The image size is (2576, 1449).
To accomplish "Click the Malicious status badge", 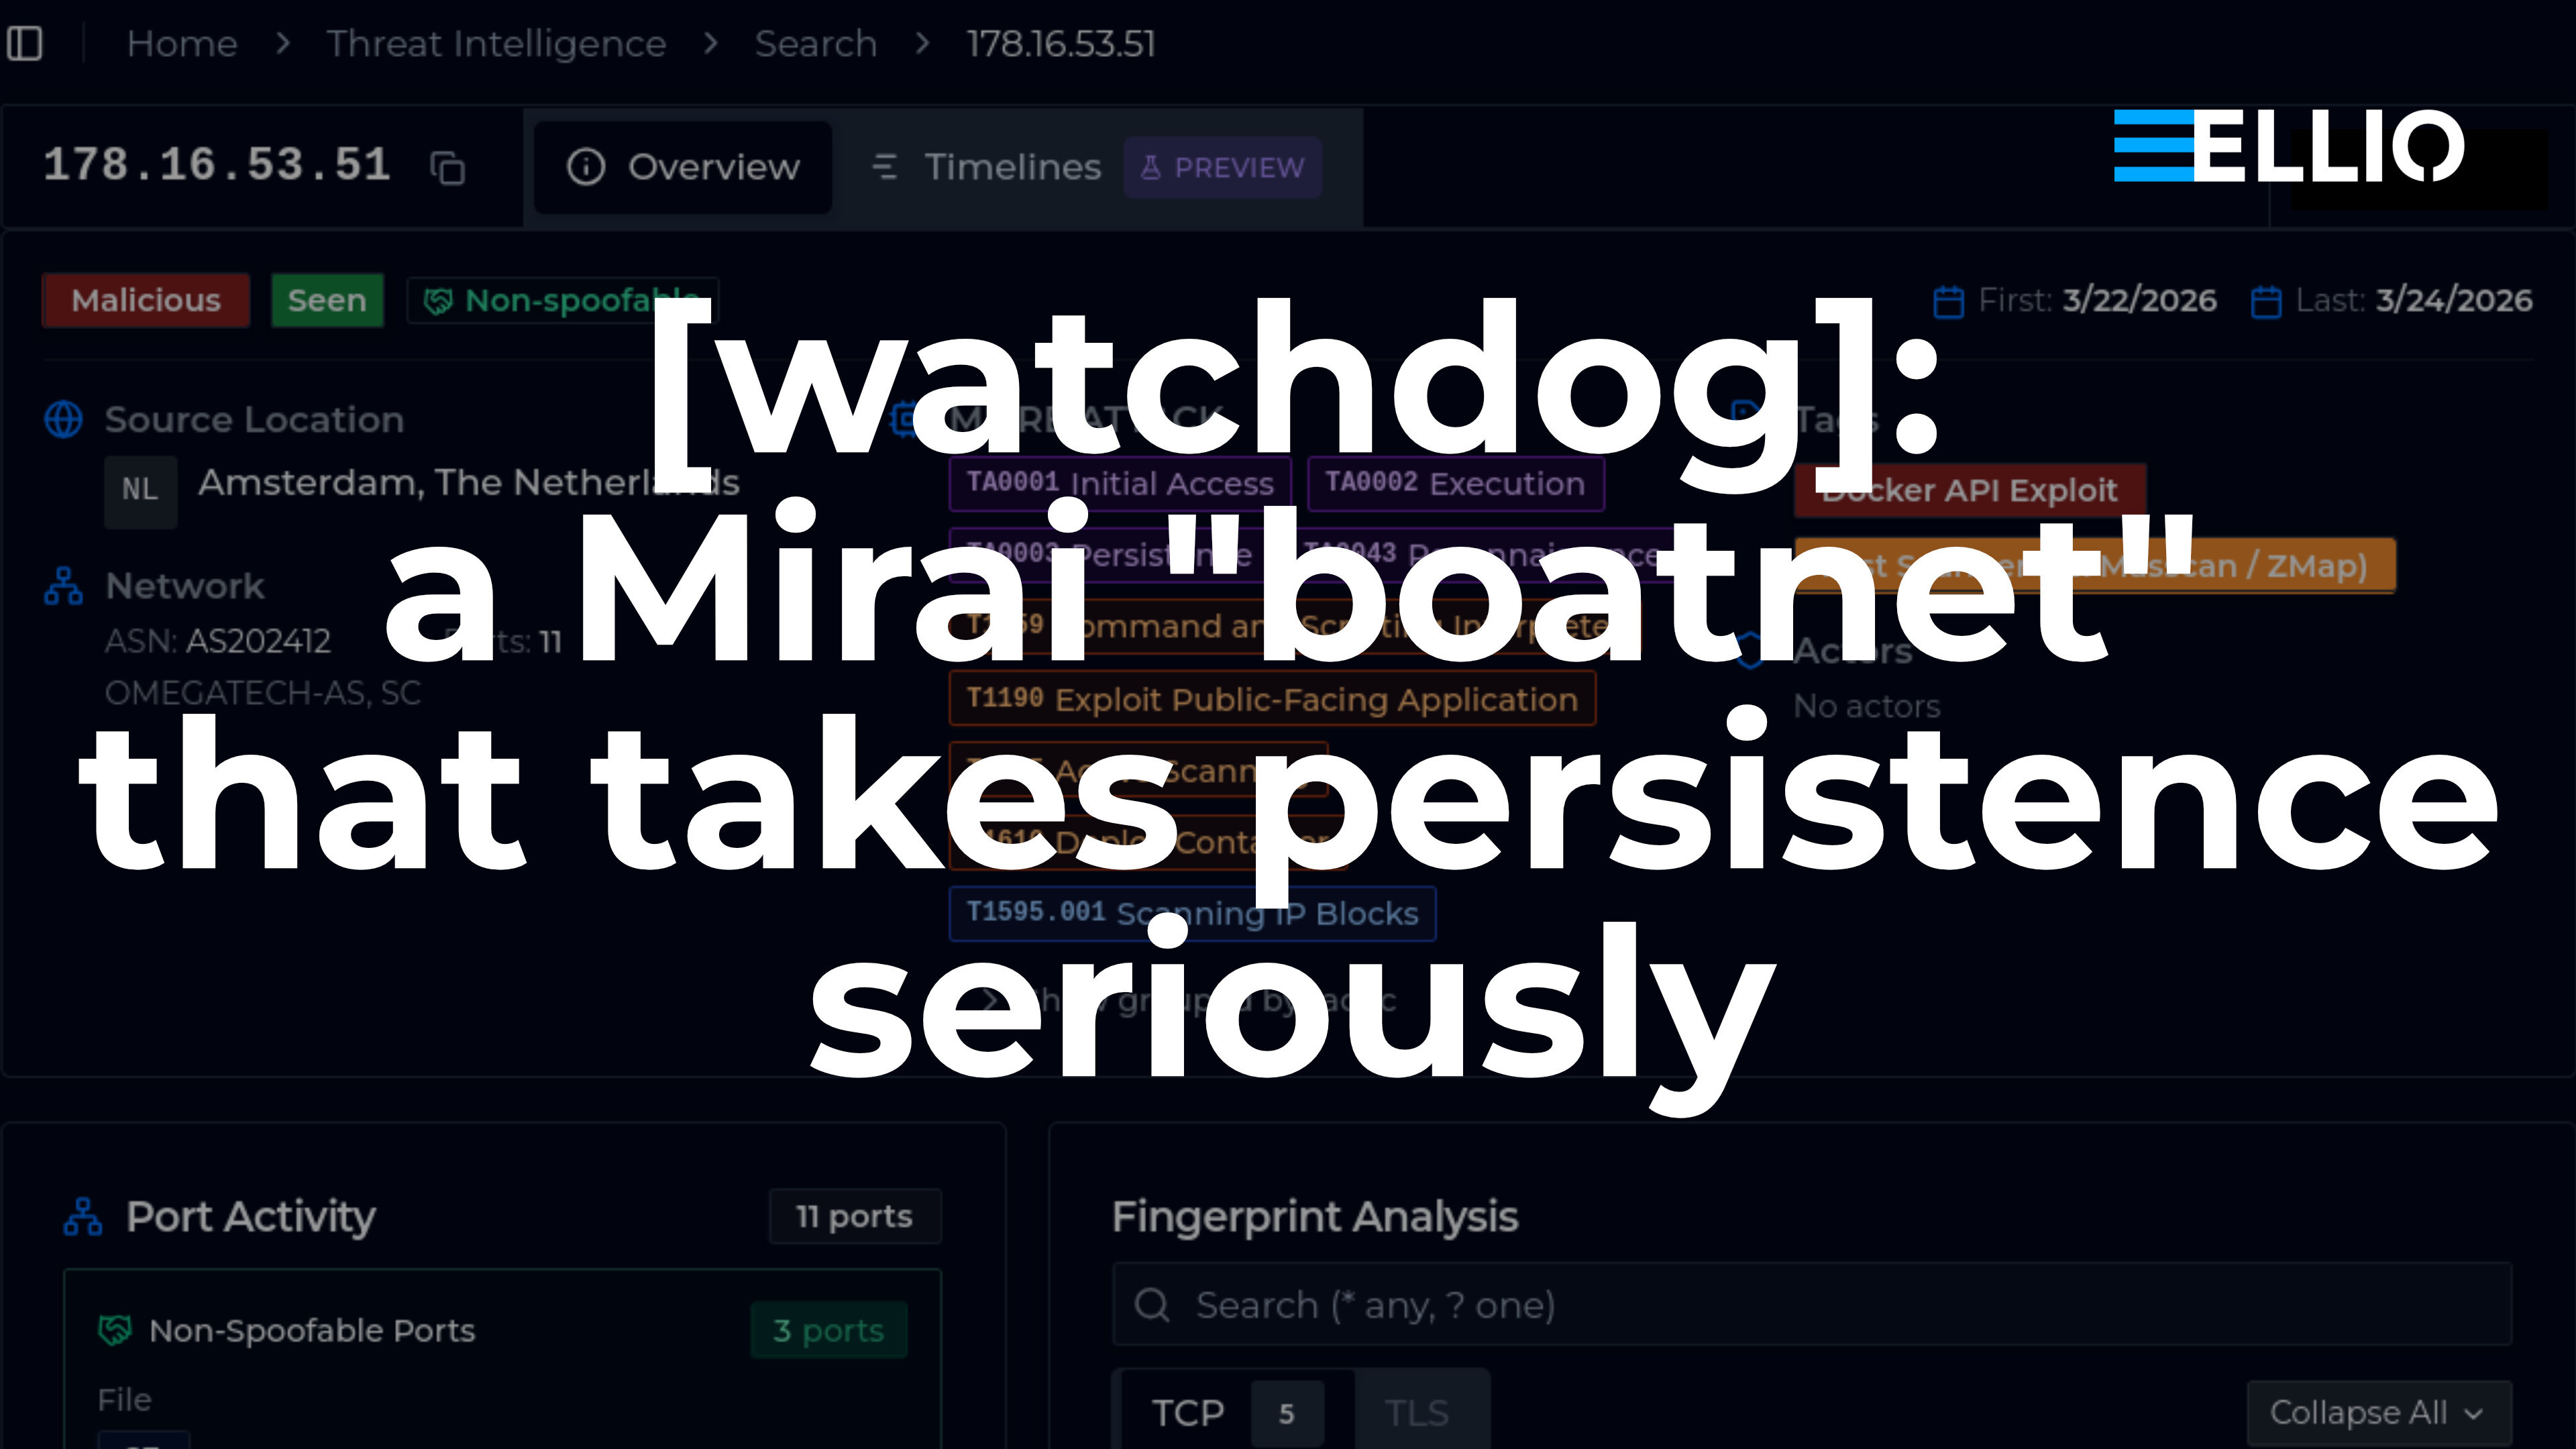I will tap(146, 300).
